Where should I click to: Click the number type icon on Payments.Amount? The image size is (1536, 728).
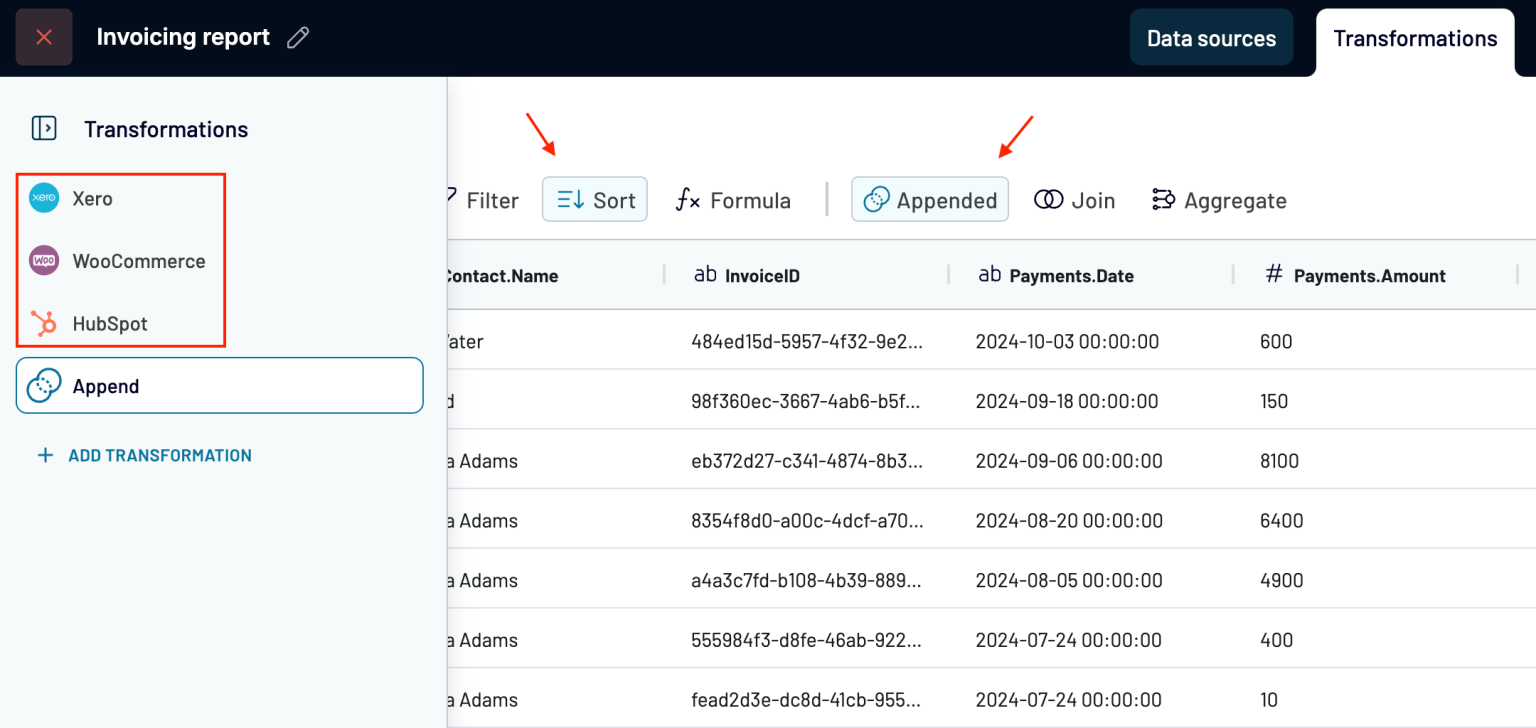(x=1273, y=275)
